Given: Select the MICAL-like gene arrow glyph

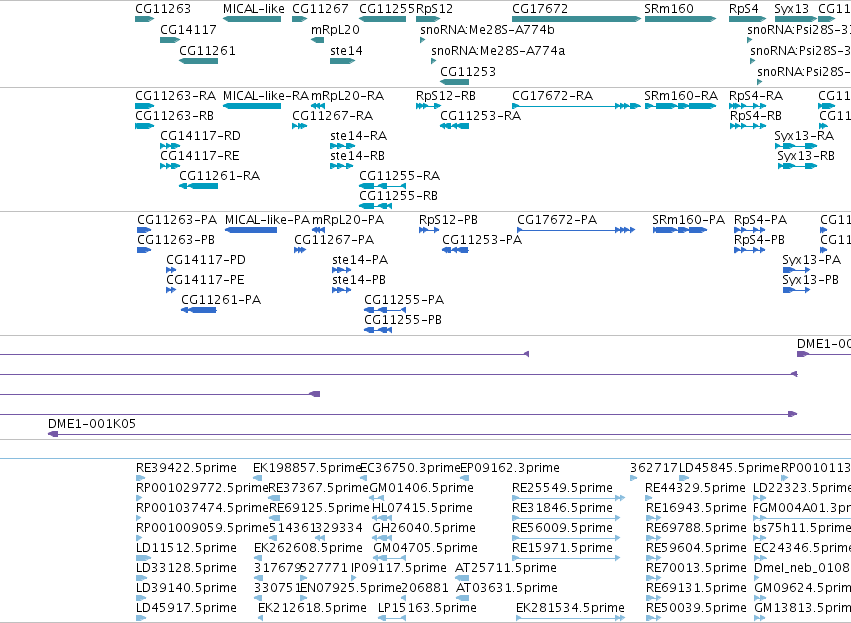Looking at the screenshot, I should tap(252, 20).
